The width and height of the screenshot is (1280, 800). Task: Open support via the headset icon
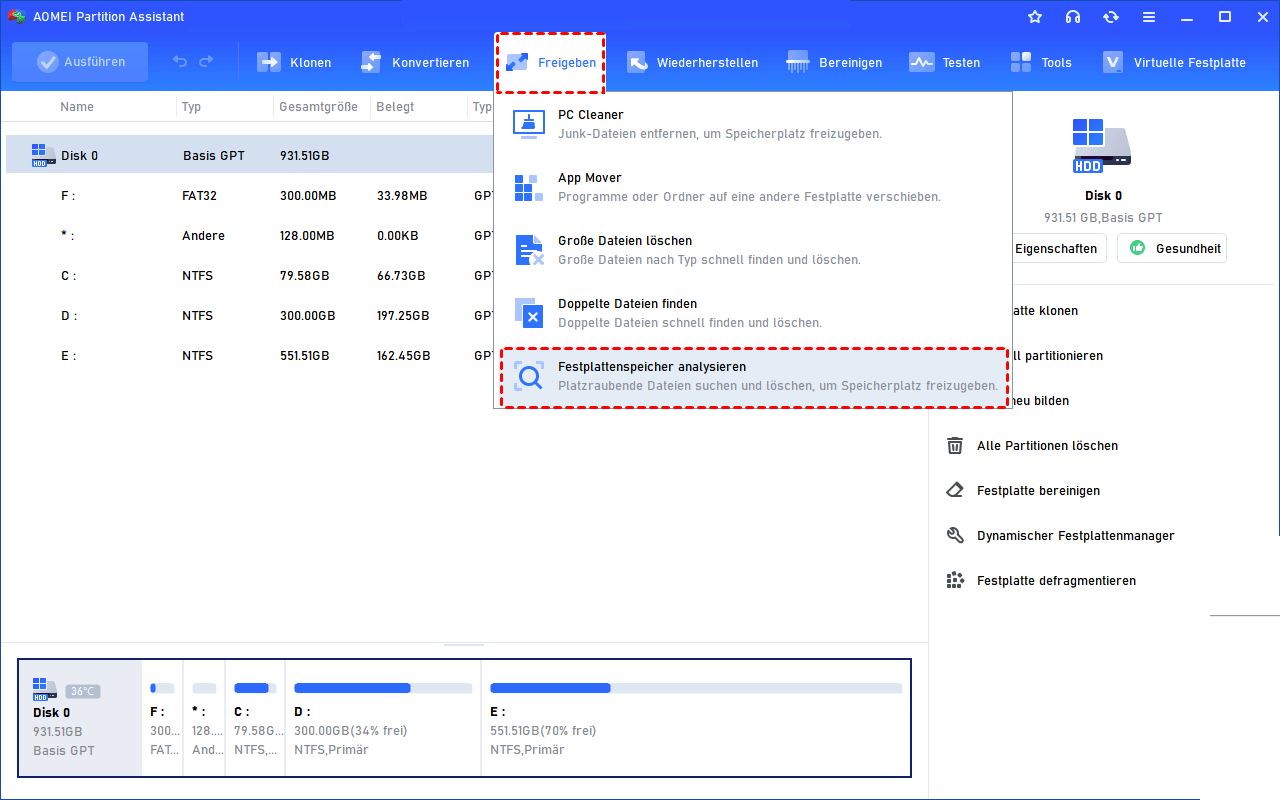pyautogui.click(x=1073, y=17)
